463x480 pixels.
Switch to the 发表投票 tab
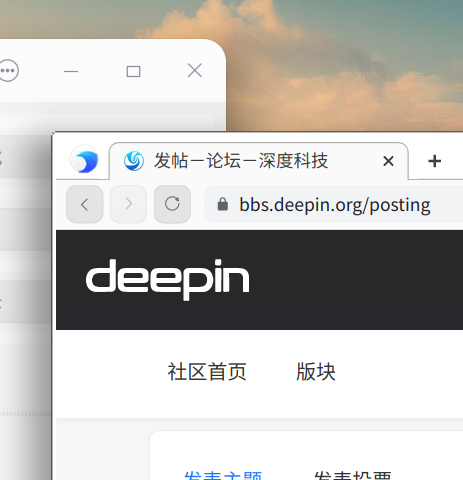pos(353,475)
